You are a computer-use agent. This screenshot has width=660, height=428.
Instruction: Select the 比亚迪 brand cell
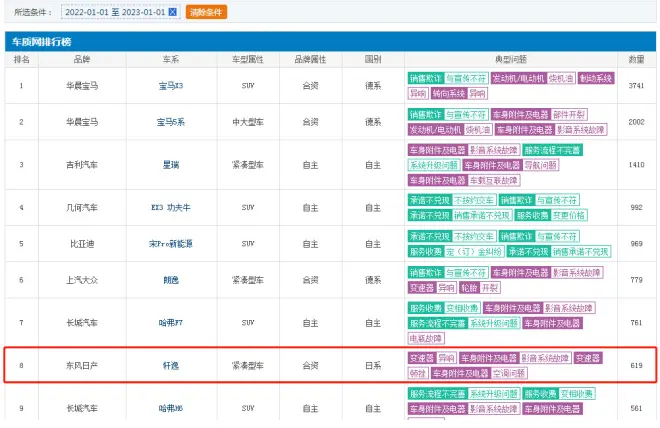click(x=82, y=244)
